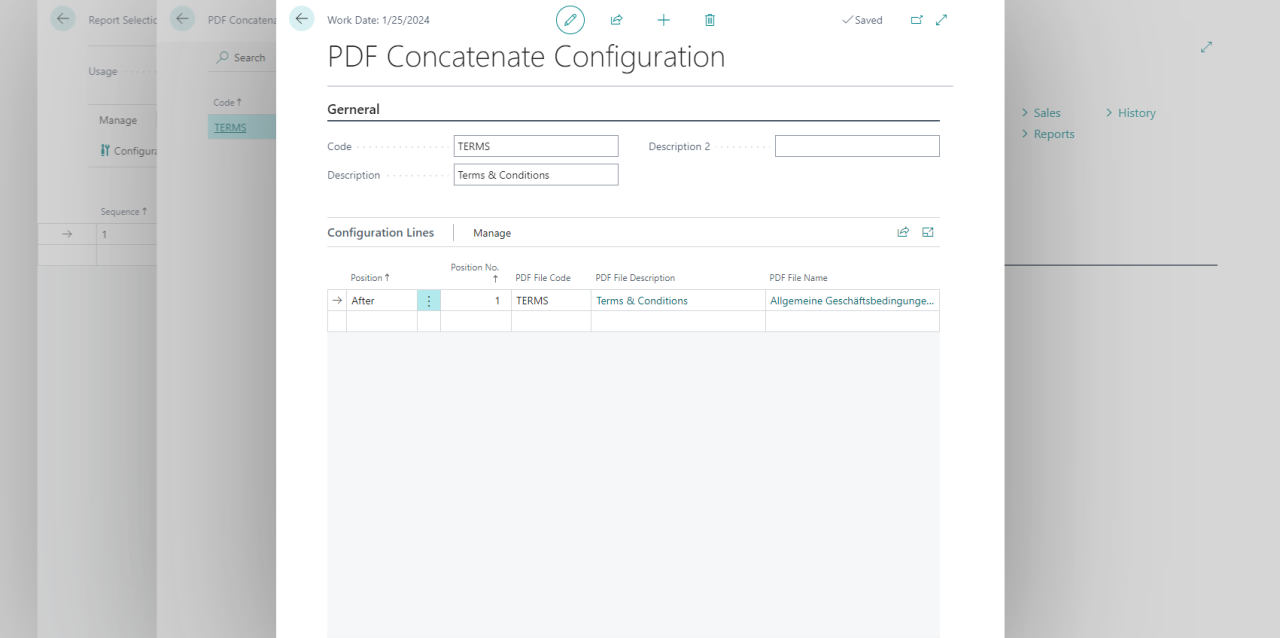Open page in new window icon
1280x638 pixels.
(917, 20)
